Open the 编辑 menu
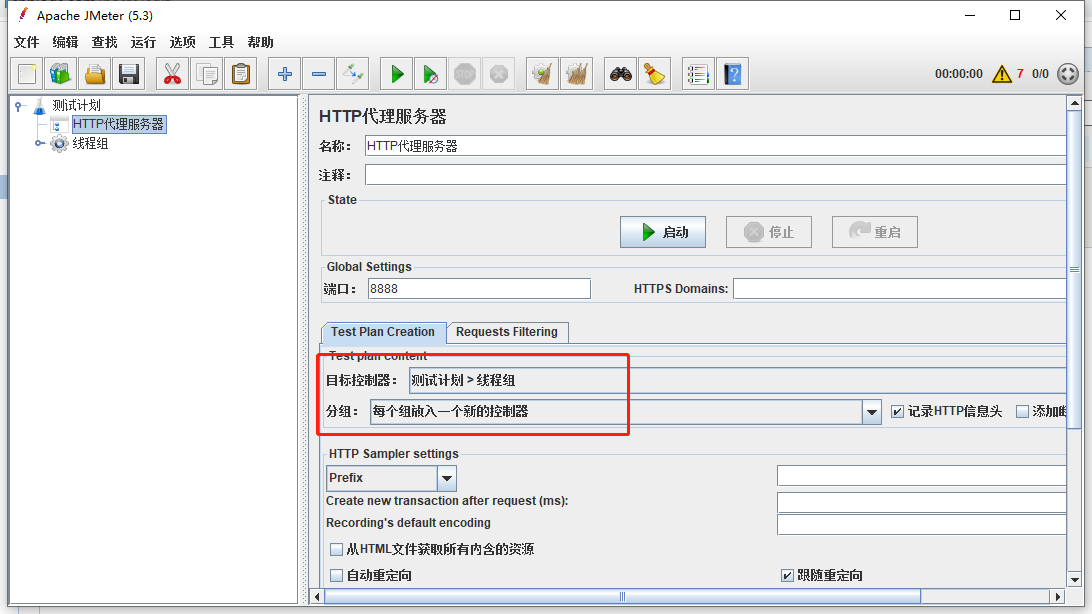This screenshot has height=614, width=1092. point(65,42)
